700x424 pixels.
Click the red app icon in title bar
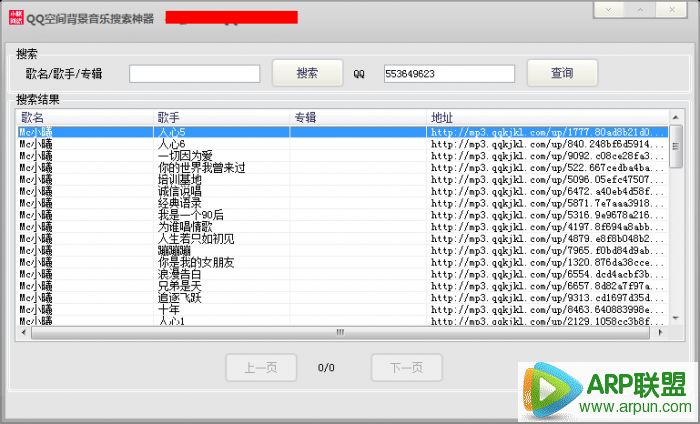(16, 17)
